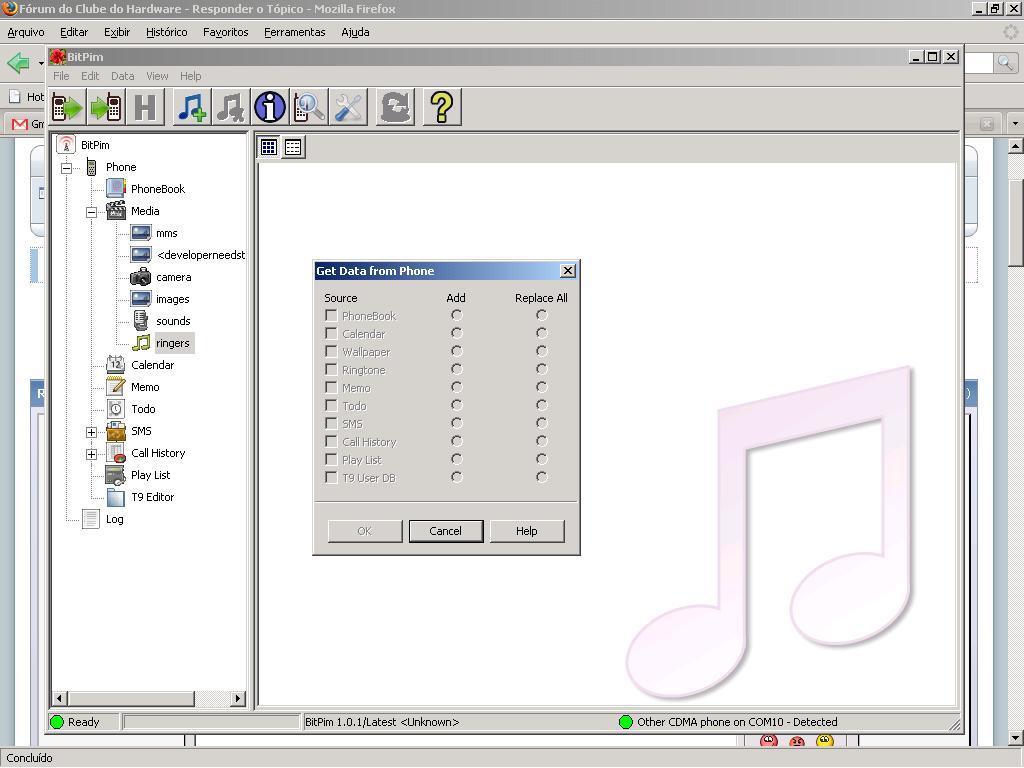This screenshot has width=1024, height=768.
Task: Click the add ringtone music note icon
Action: pyautogui.click(x=192, y=107)
